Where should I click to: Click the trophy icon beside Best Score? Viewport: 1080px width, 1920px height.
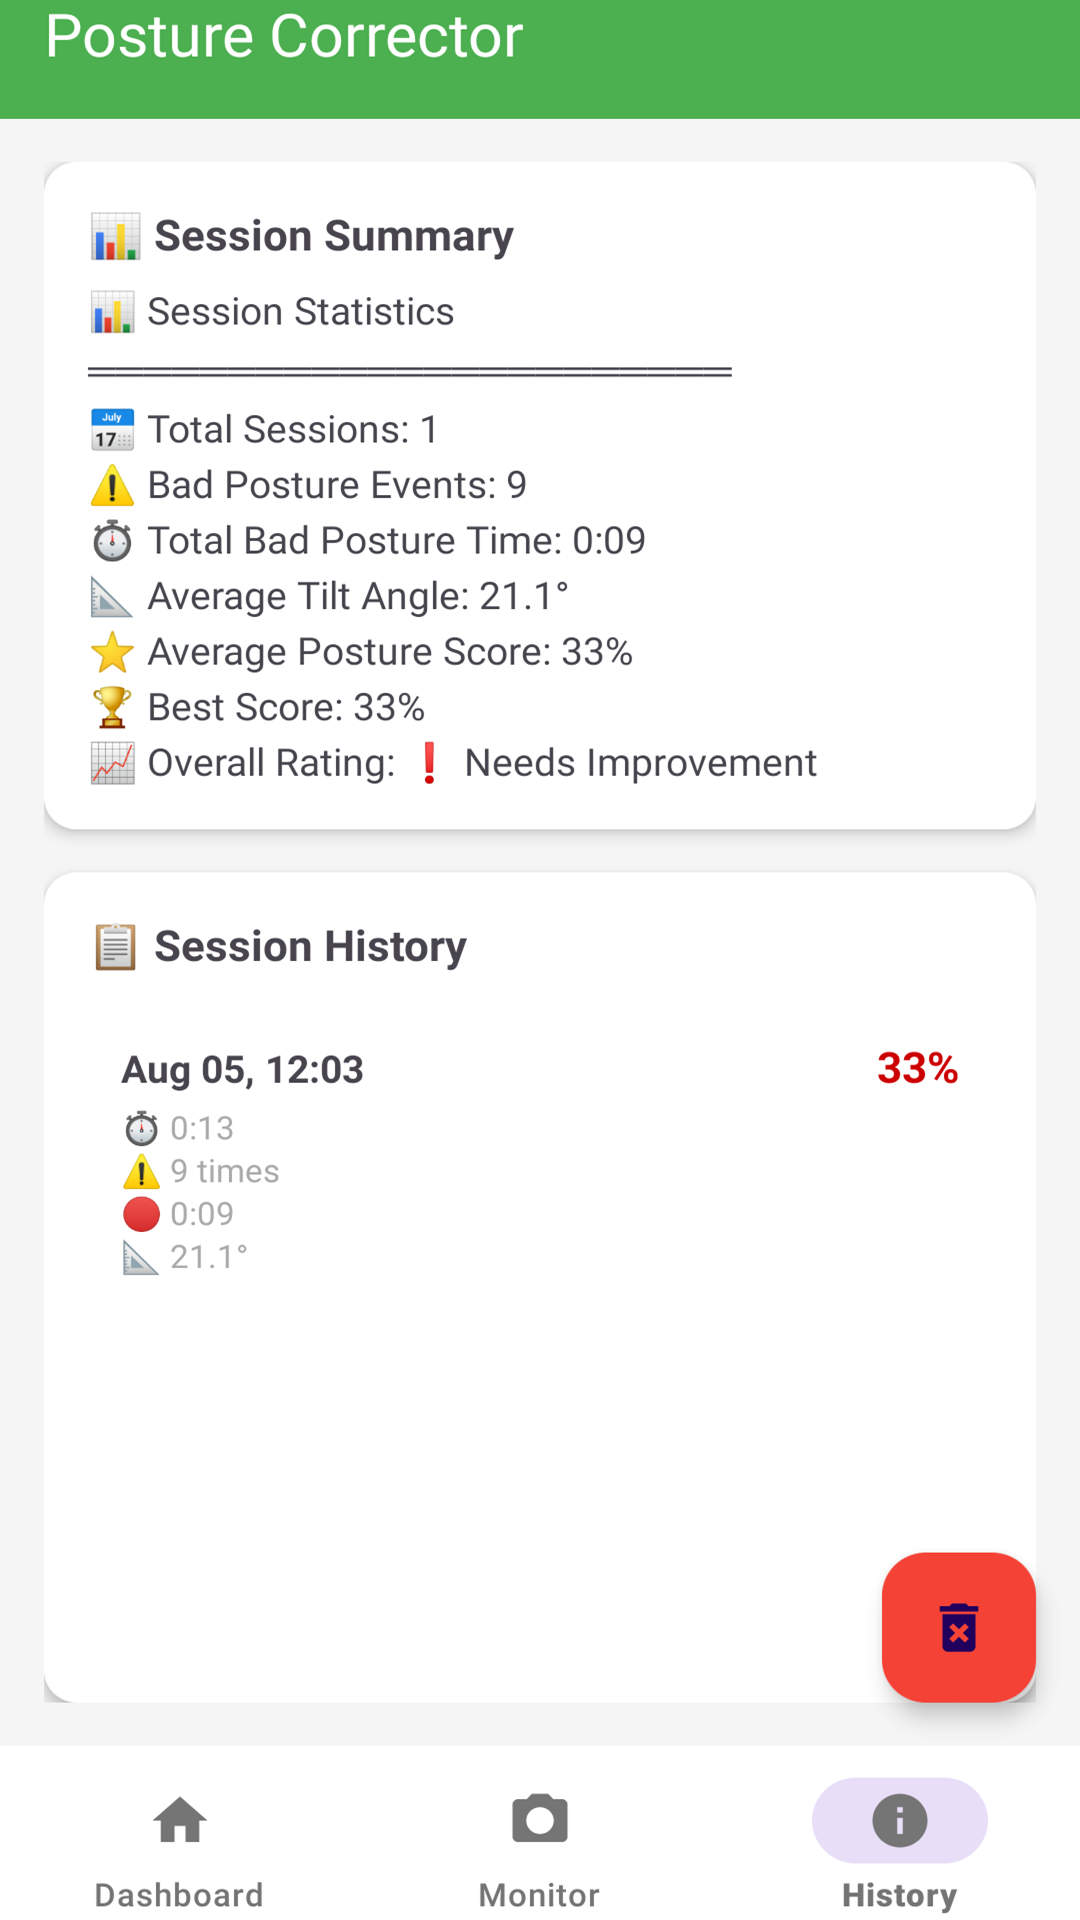tap(112, 707)
